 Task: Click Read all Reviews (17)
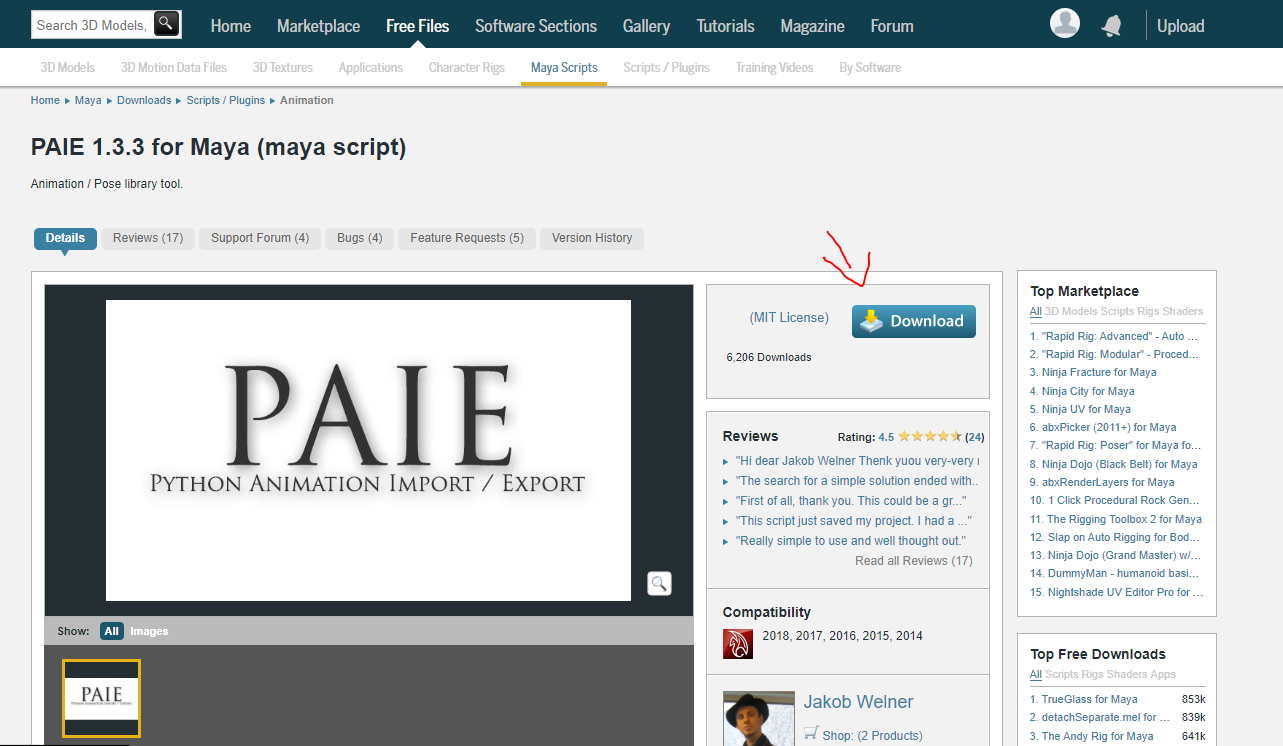pos(914,561)
